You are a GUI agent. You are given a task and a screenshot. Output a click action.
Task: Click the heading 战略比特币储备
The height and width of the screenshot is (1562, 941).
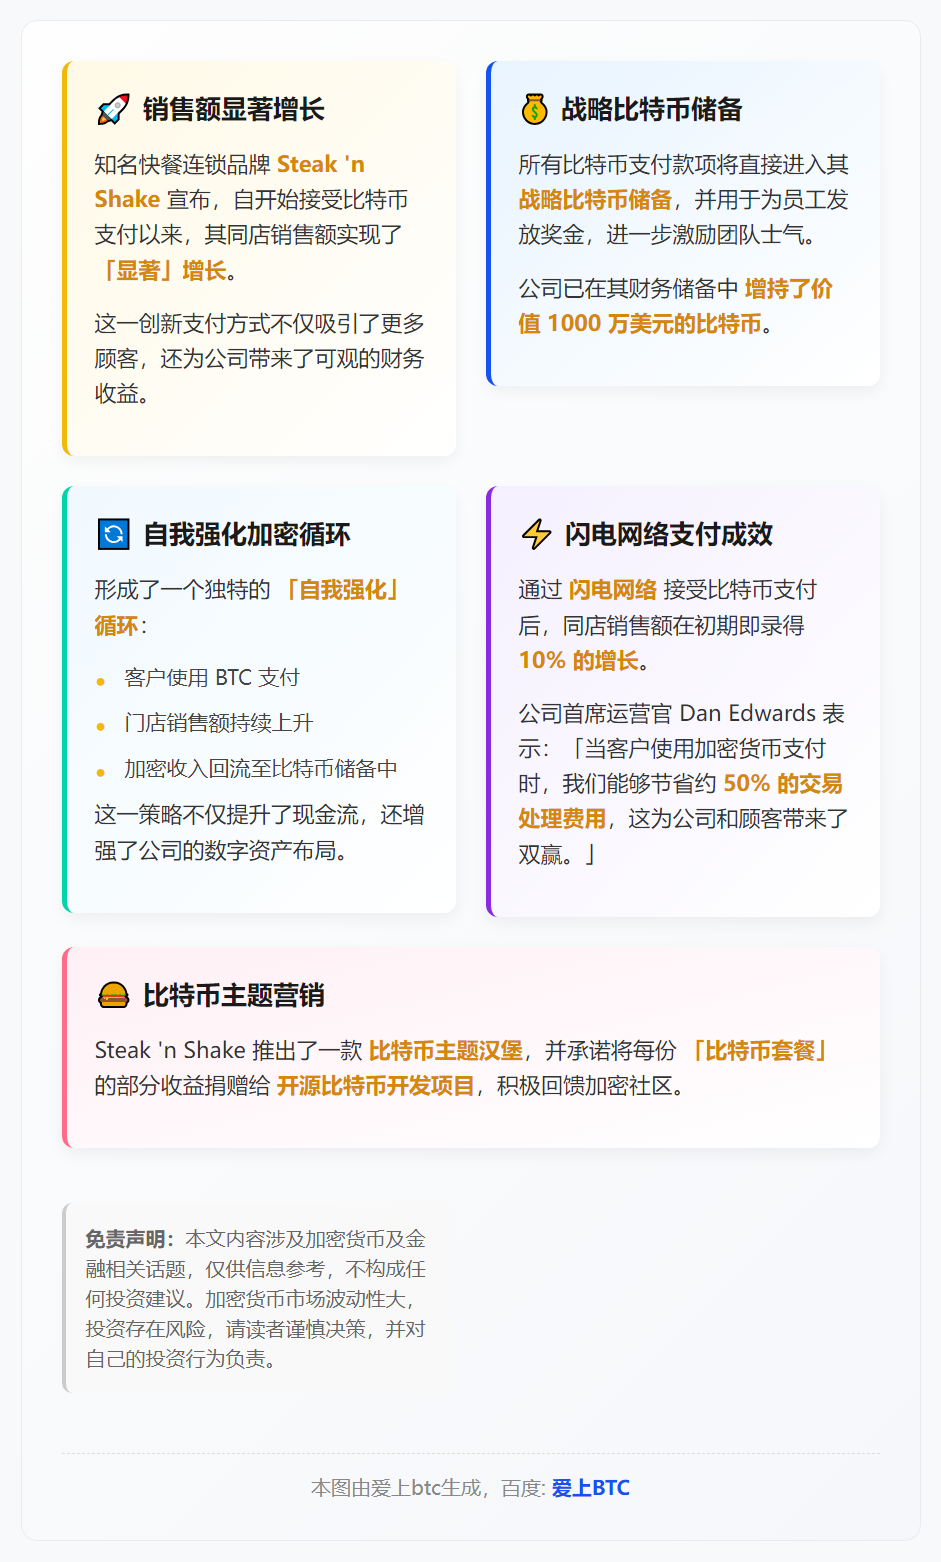coord(651,109)
